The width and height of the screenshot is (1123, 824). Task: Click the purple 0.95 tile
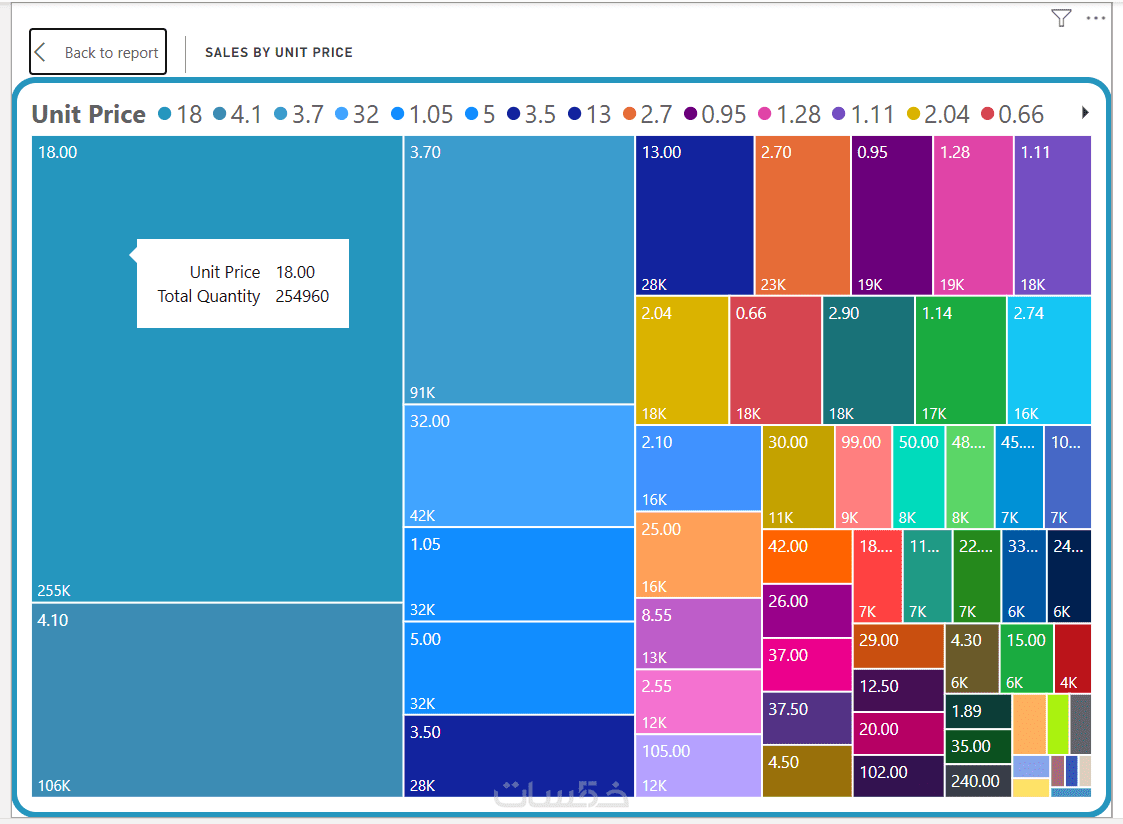click(x=891, y=215)
